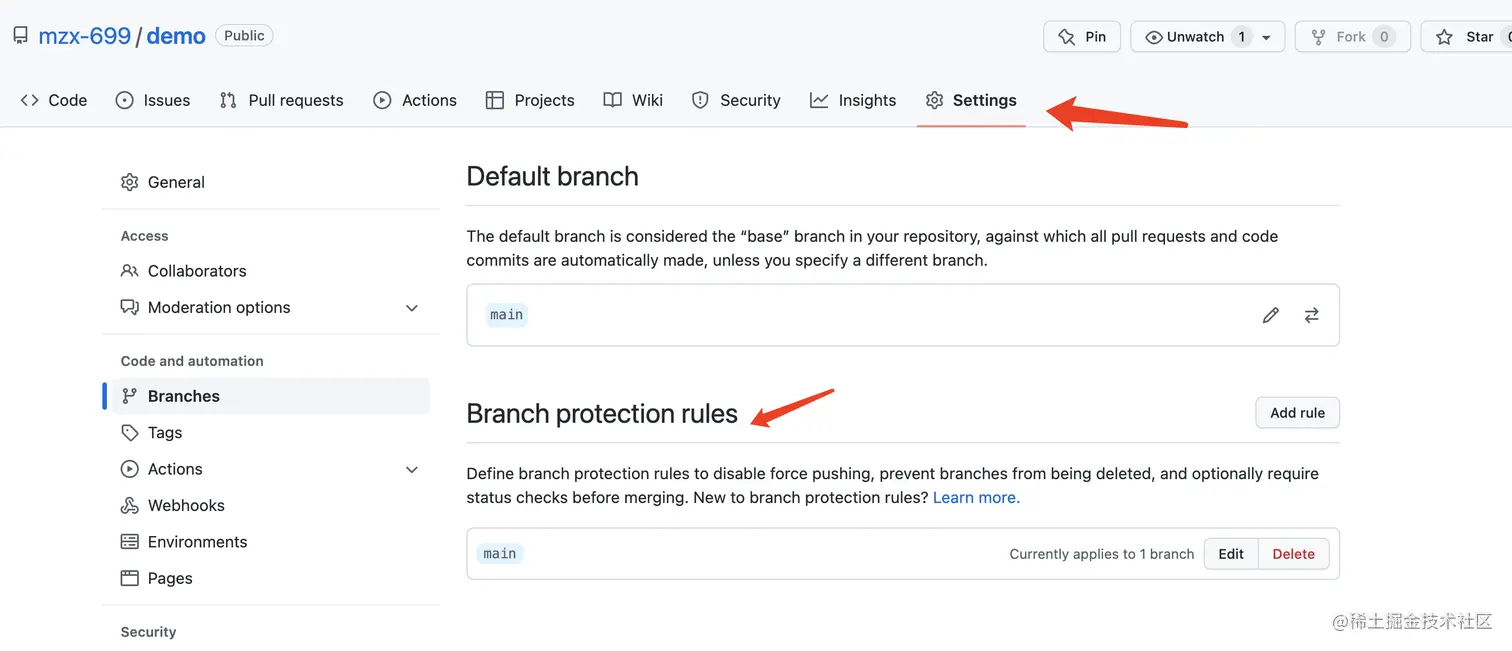Open the mzx-699 owner profile link
The height and width of the screenshot is (651, 1512).
point(85,36)
